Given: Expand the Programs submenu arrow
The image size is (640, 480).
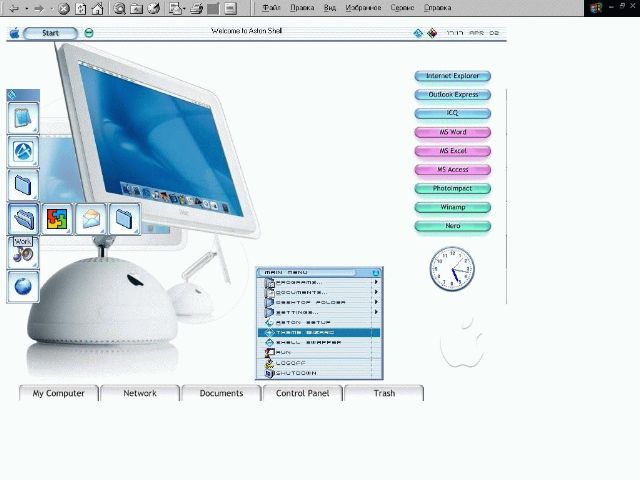Looking at the screenshot, I should click(x=376, y=282).
